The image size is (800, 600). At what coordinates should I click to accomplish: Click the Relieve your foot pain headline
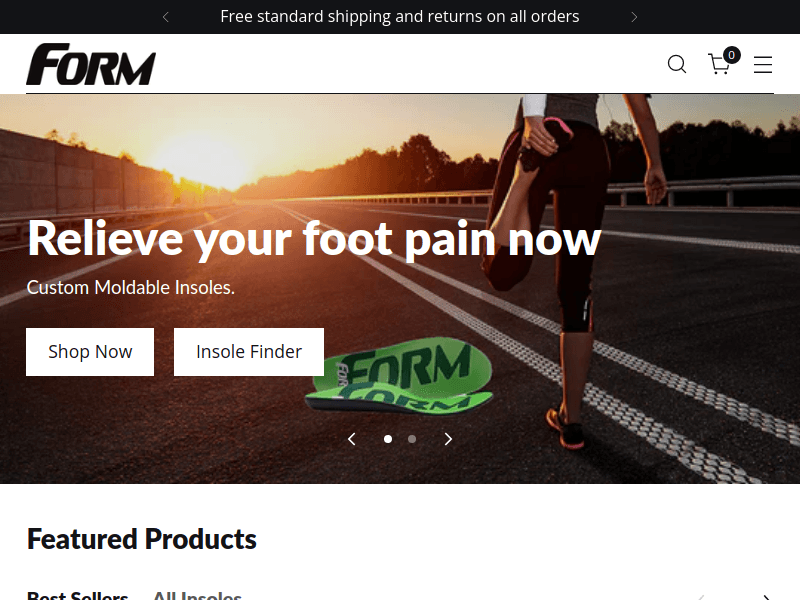point(314,239)
